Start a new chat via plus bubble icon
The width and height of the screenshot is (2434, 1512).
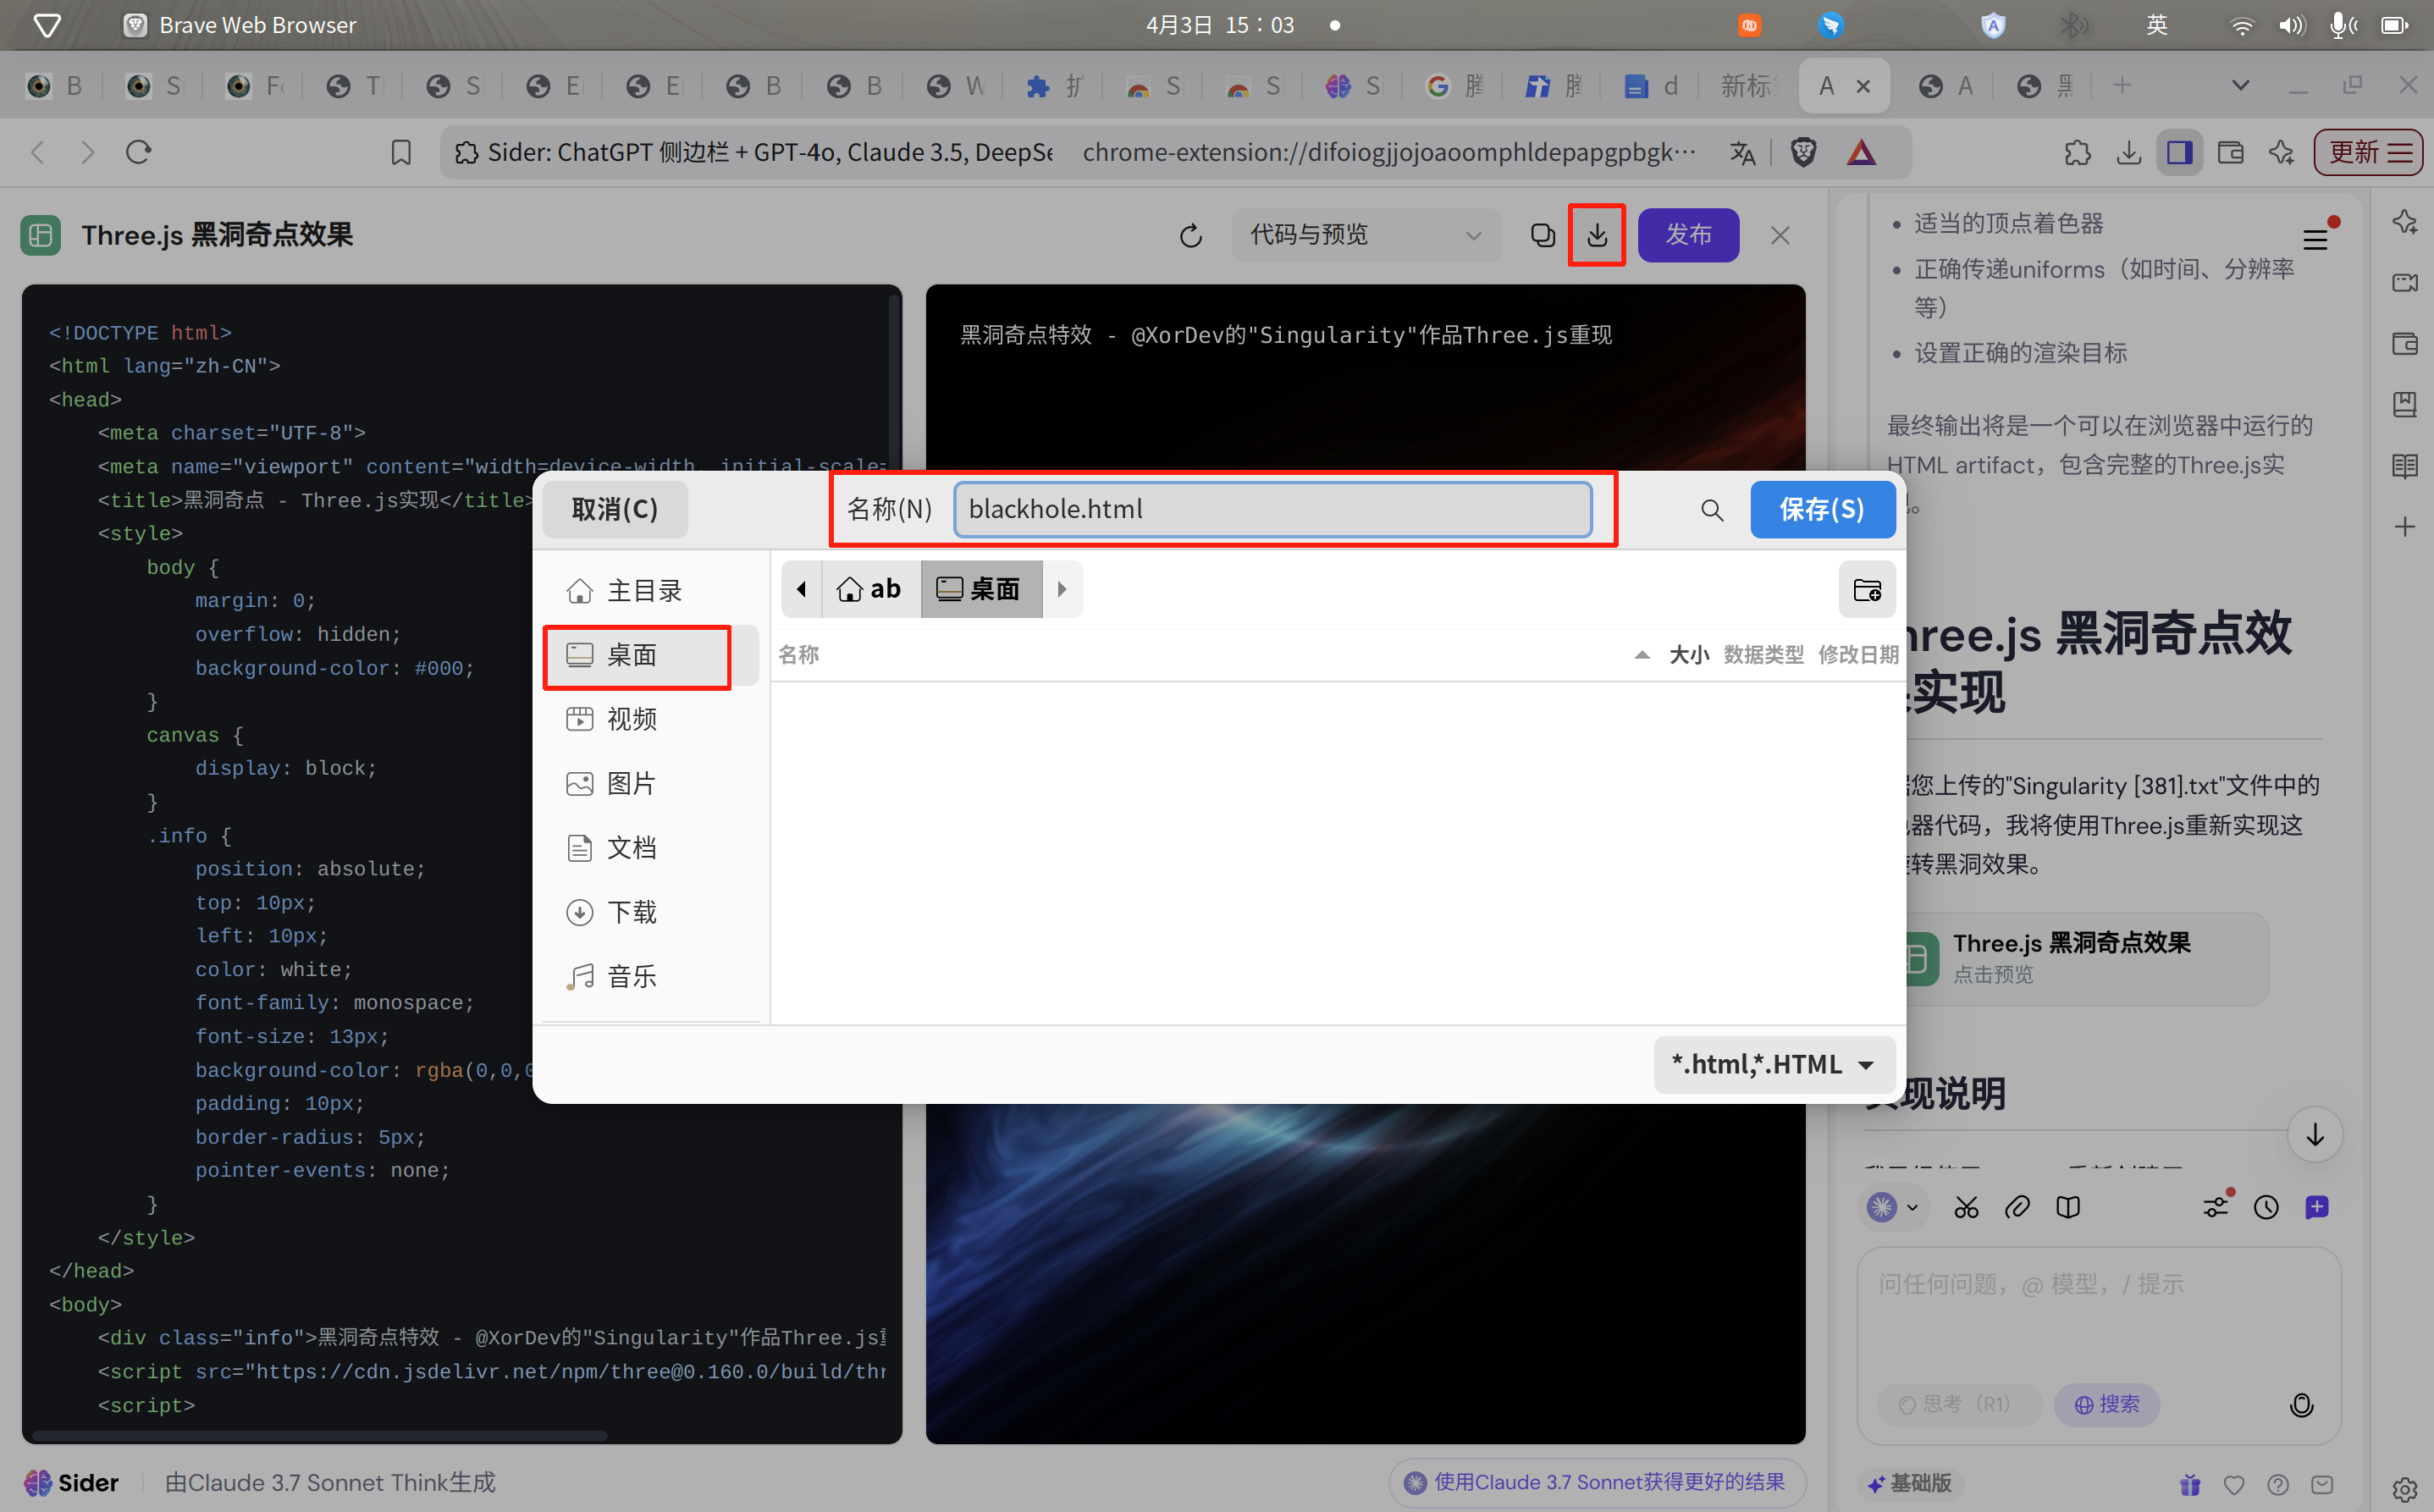point(2318,1207)
